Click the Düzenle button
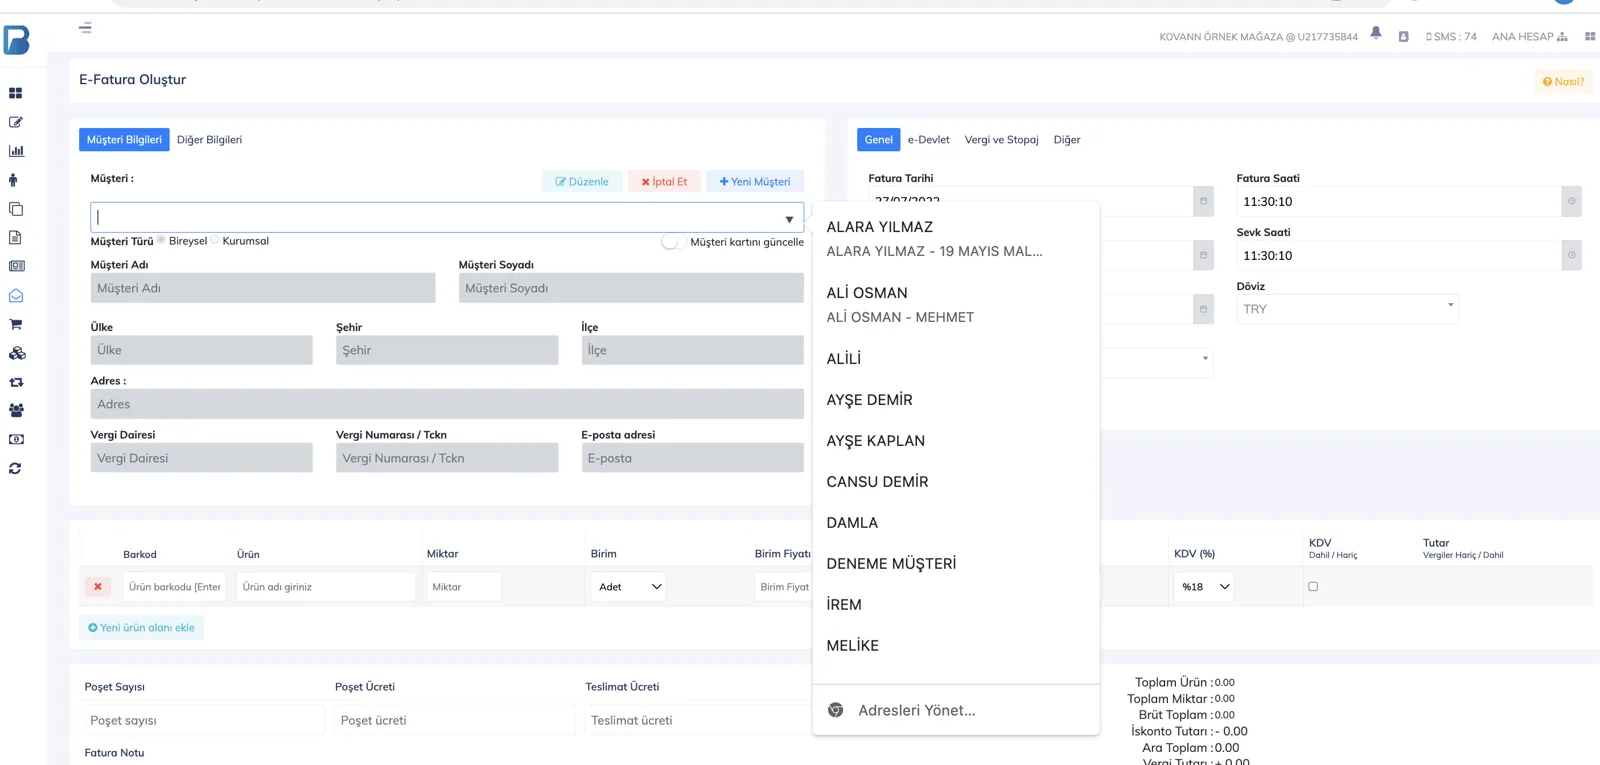The height and width of the screenshot is (765, 1600). tap(582, 182)
